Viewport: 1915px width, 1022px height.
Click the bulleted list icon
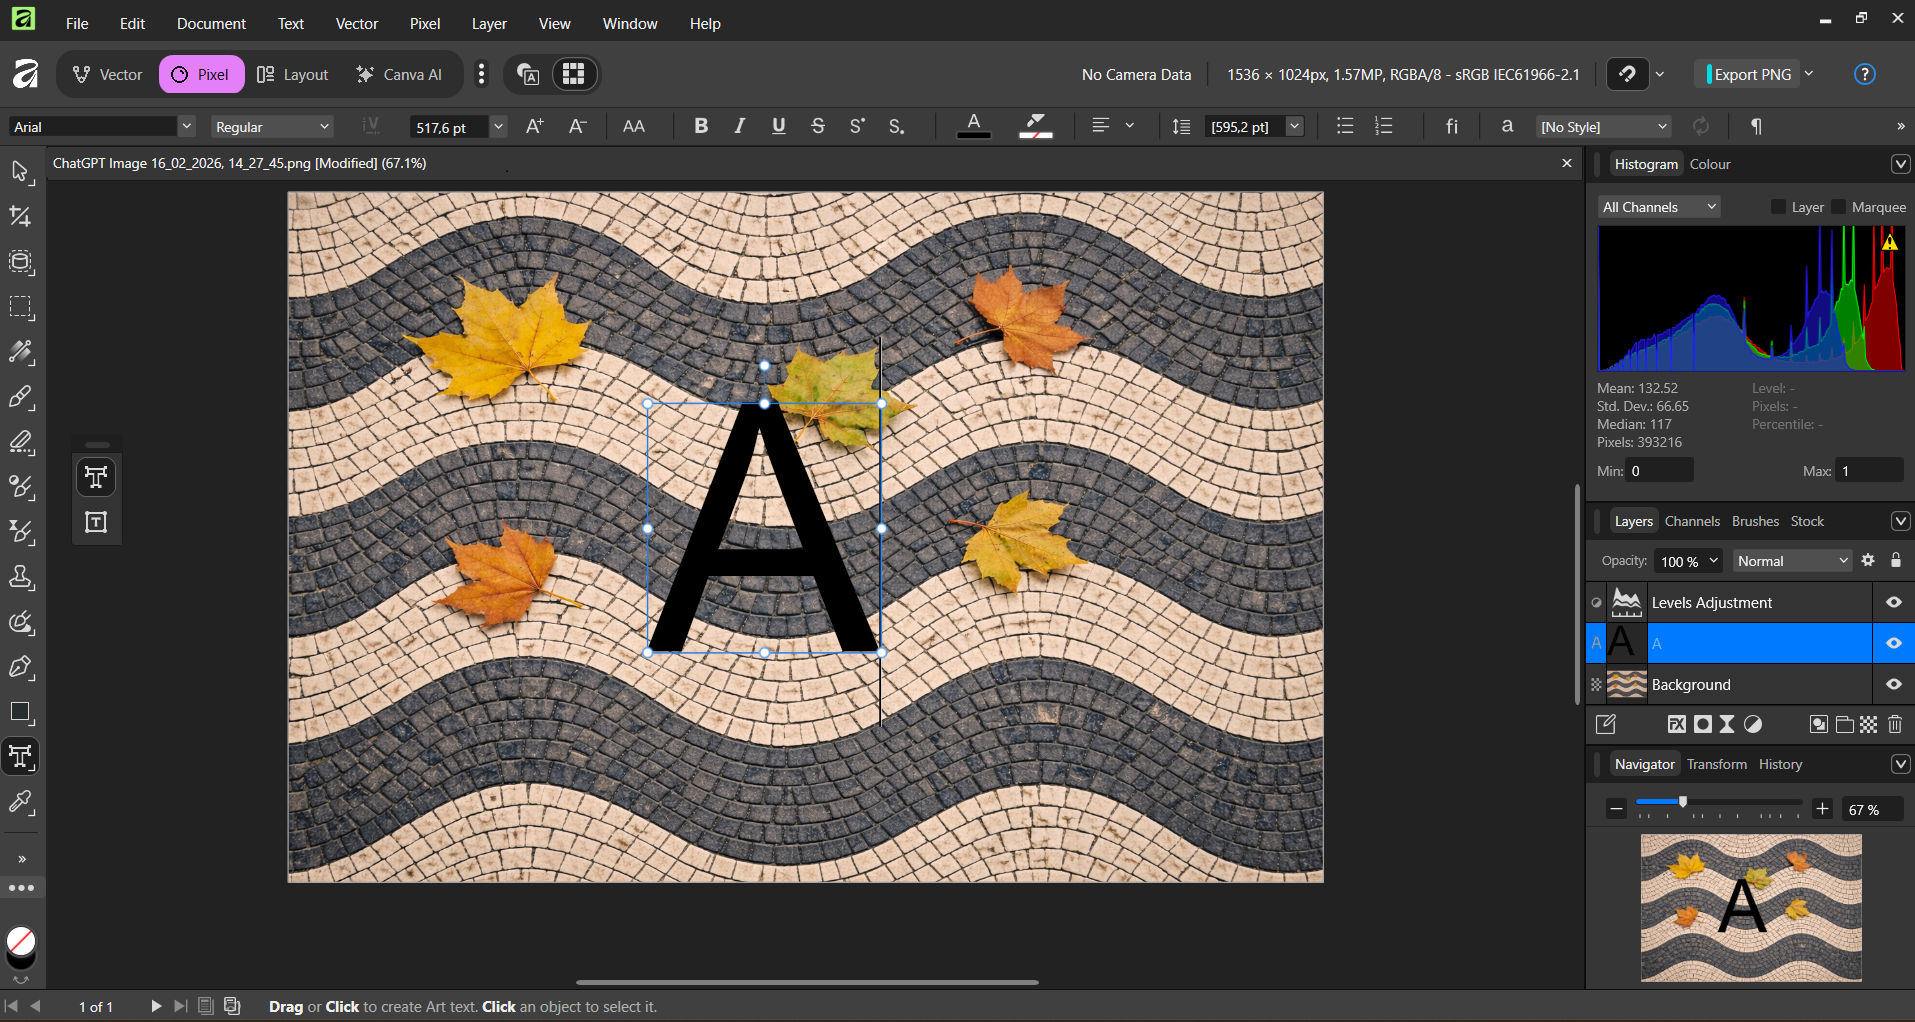1345,126
